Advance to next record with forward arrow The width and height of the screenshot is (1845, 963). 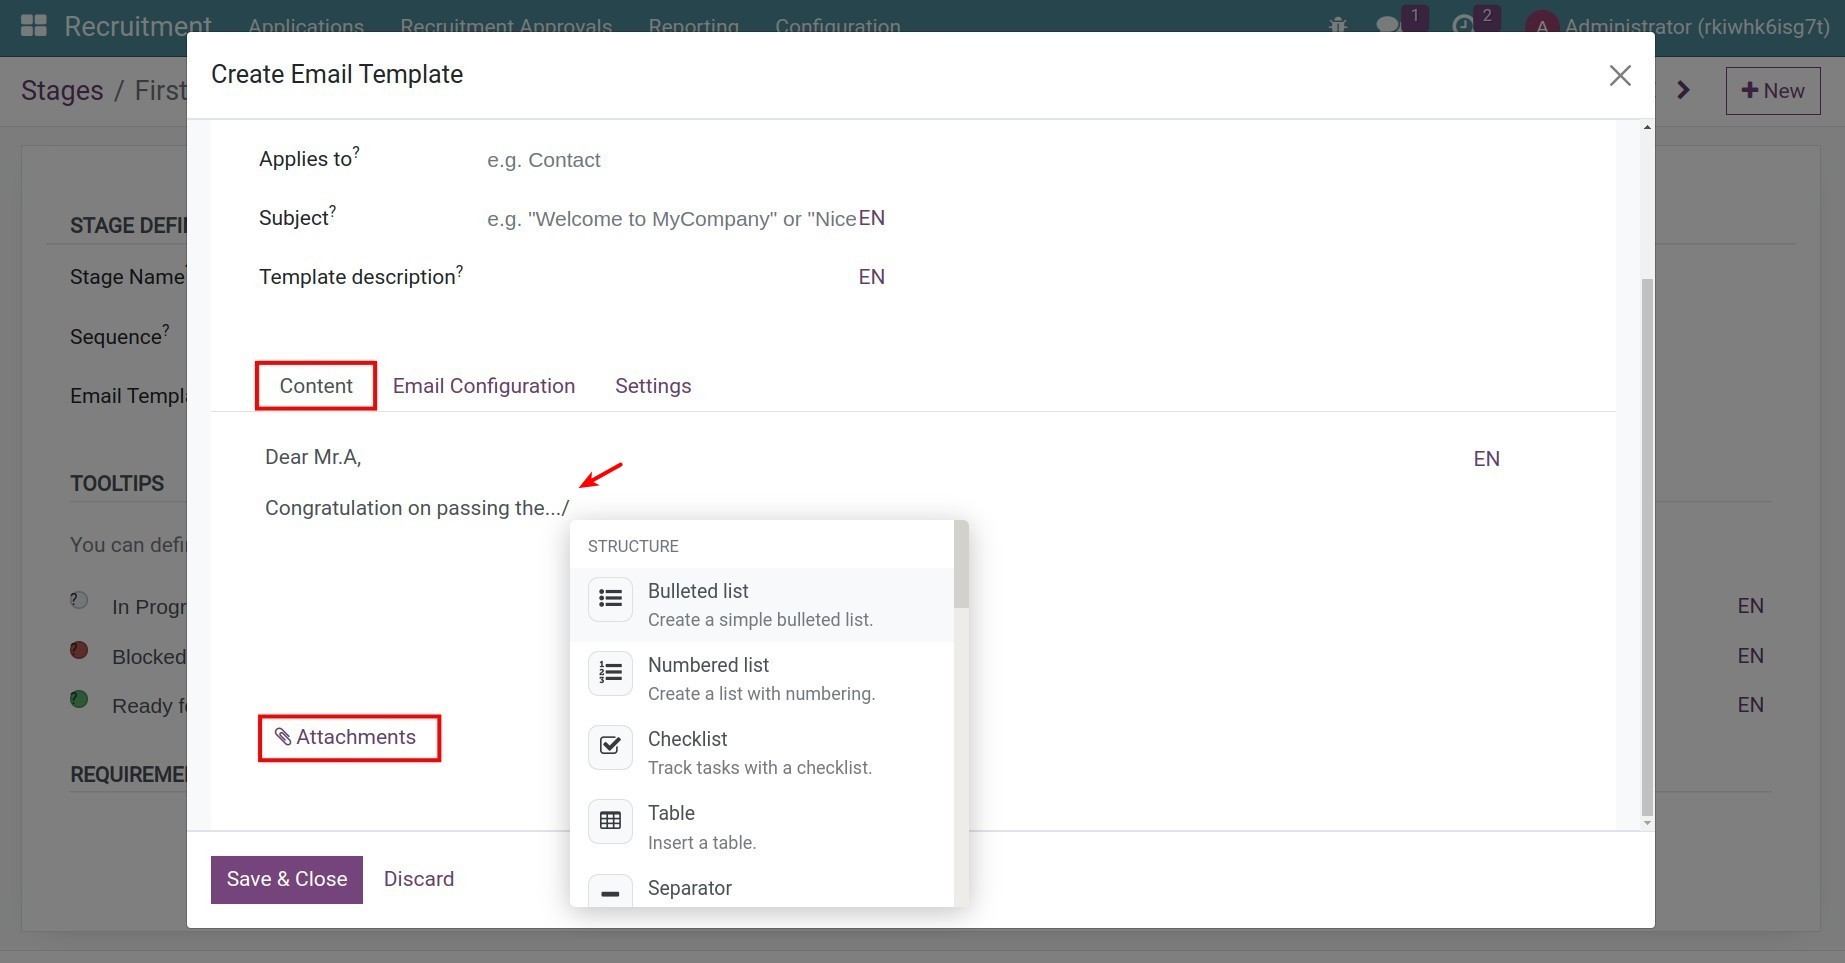(x=1683, y=89)
